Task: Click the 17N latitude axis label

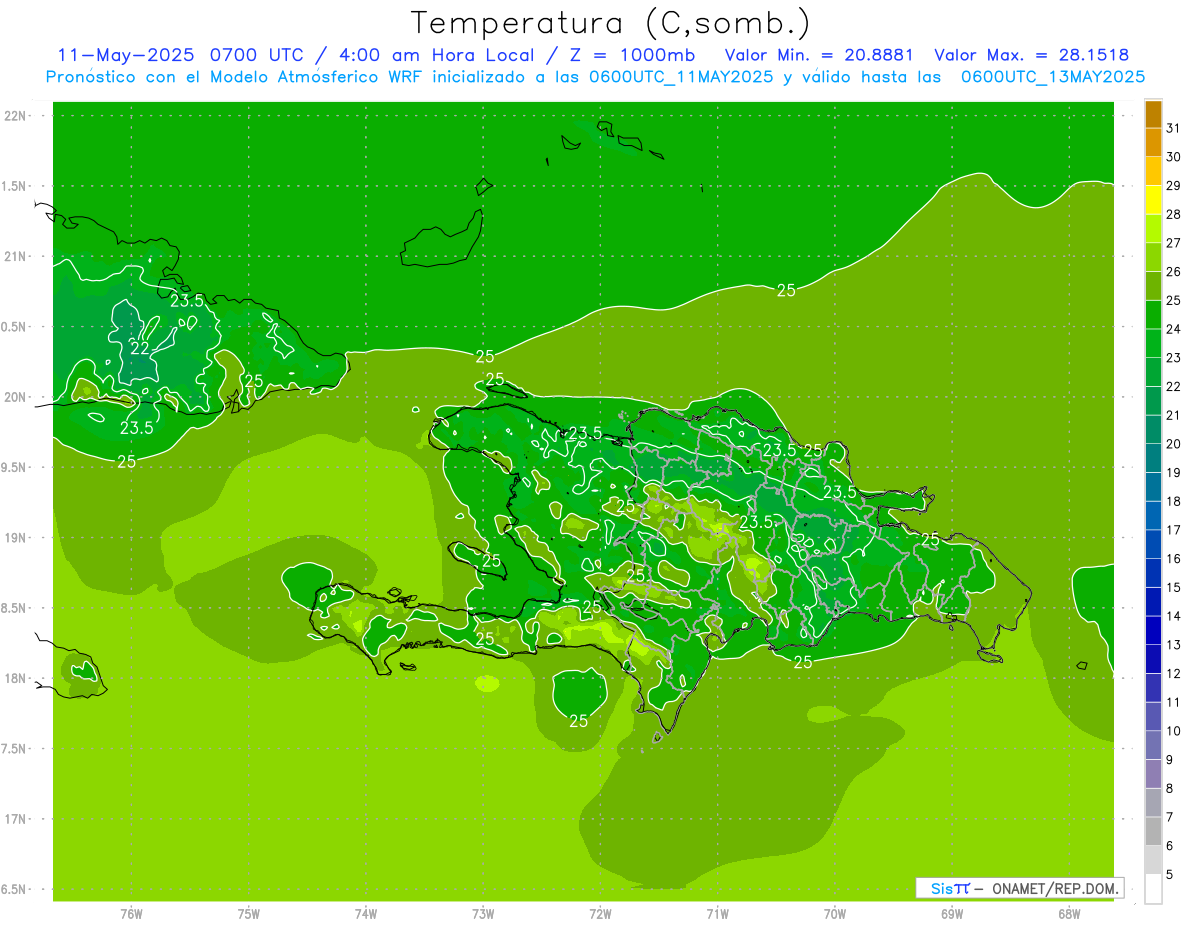Action: coord(14,819)
